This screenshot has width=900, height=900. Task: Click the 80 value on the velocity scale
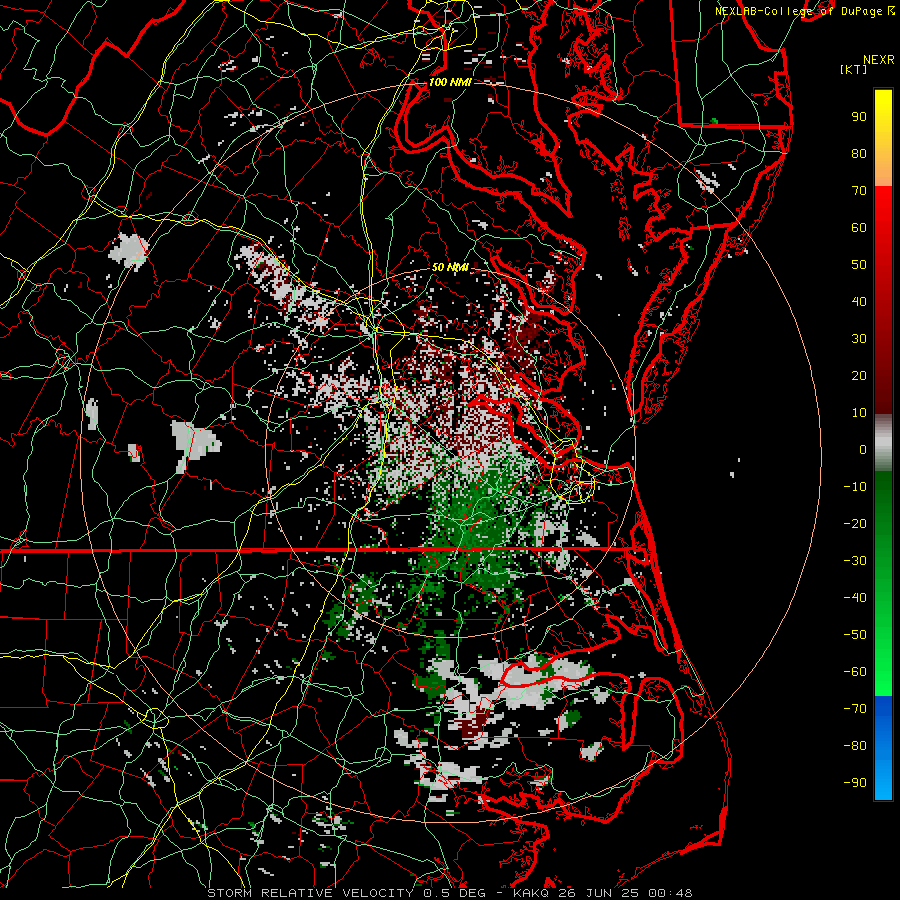(859, 153)
